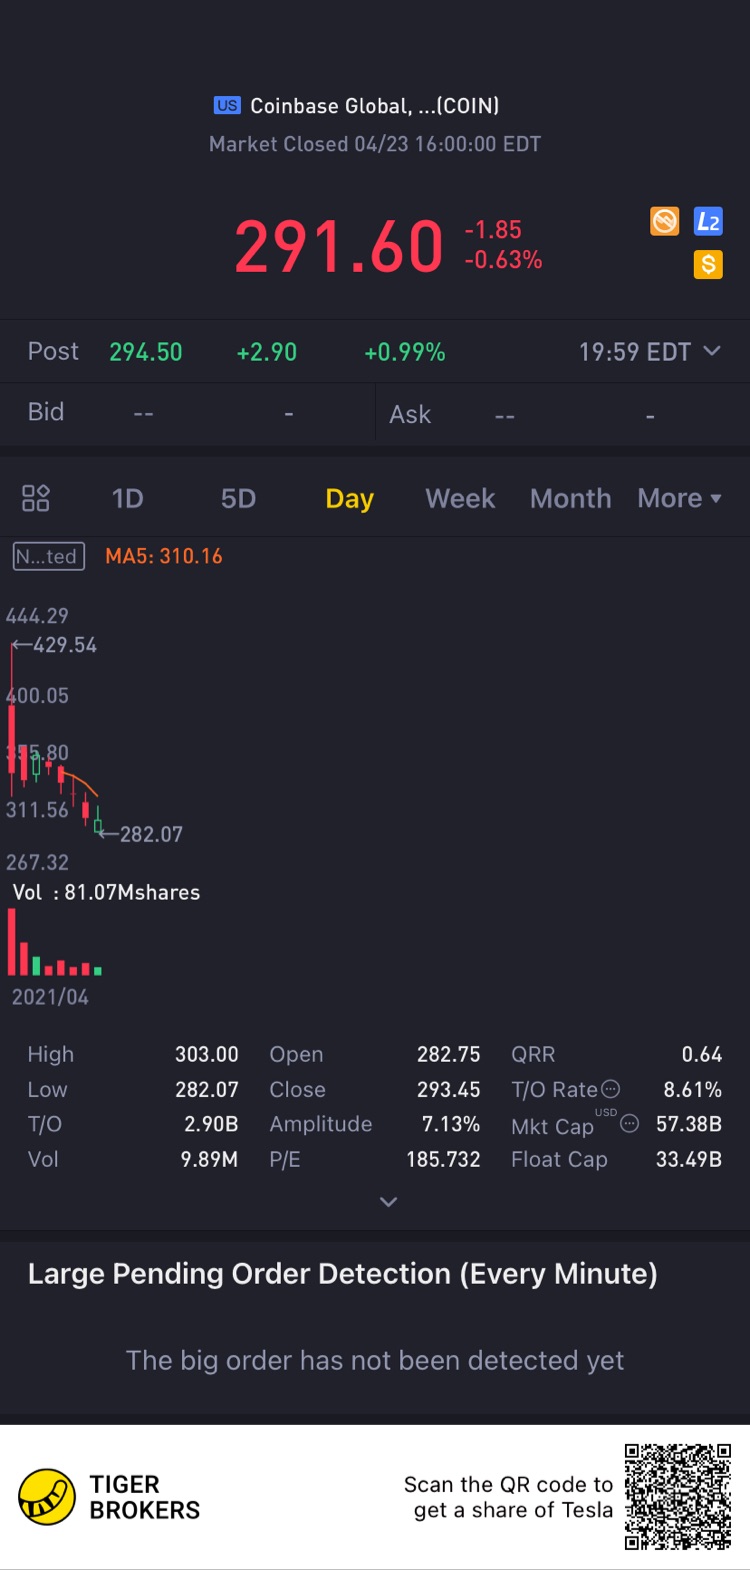
Task: Open the chart layout grid icon
Action: 36,498
